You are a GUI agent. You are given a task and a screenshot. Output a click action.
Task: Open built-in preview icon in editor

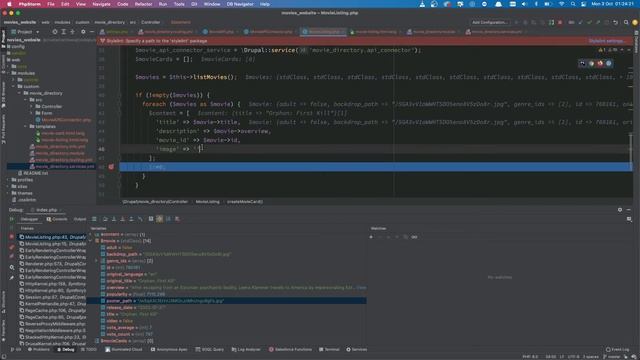(582, 63)
